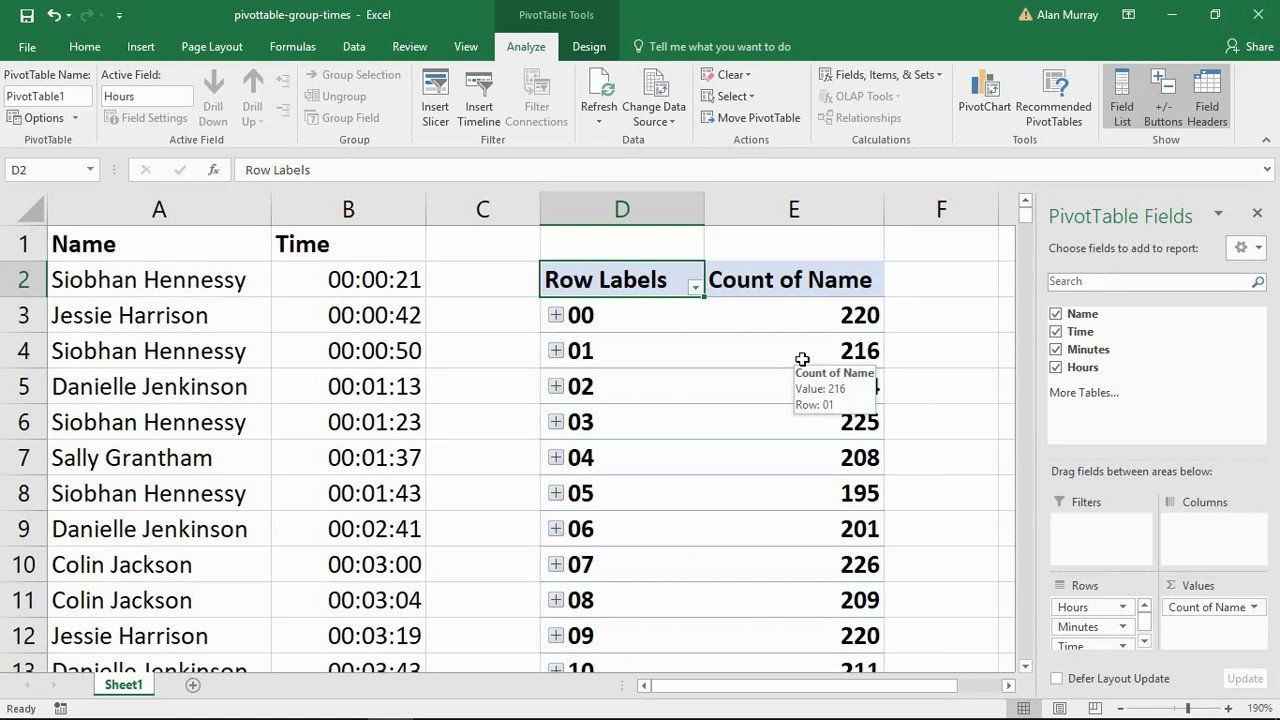The image size is (1280, 720).
Task: Enable Defer Layout Update checkbox
Action: (x=1057, y=679)
